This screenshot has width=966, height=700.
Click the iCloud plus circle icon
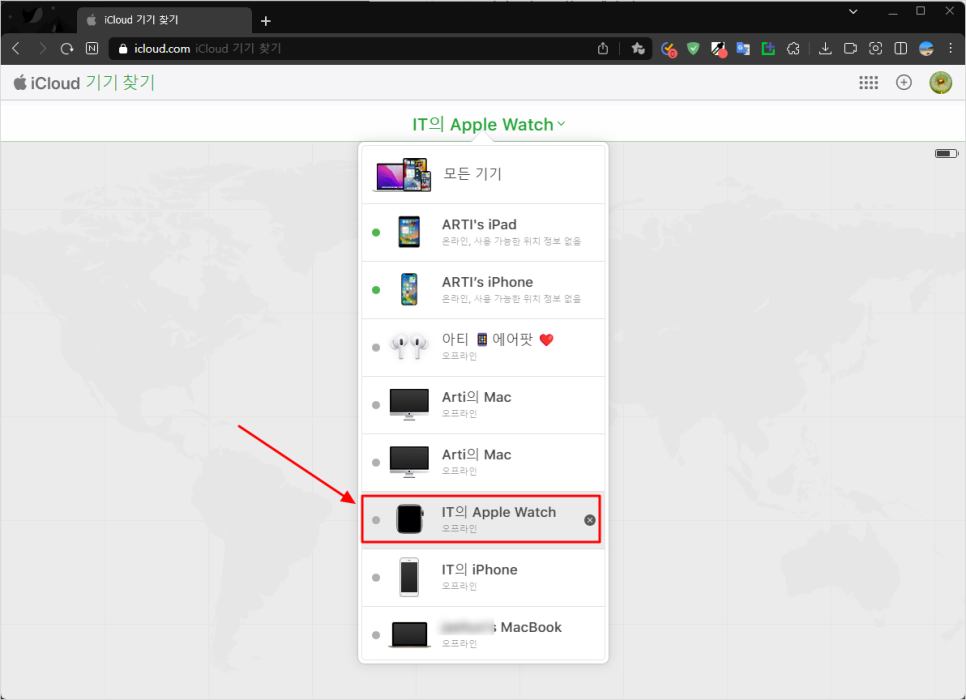coord(904,83)
